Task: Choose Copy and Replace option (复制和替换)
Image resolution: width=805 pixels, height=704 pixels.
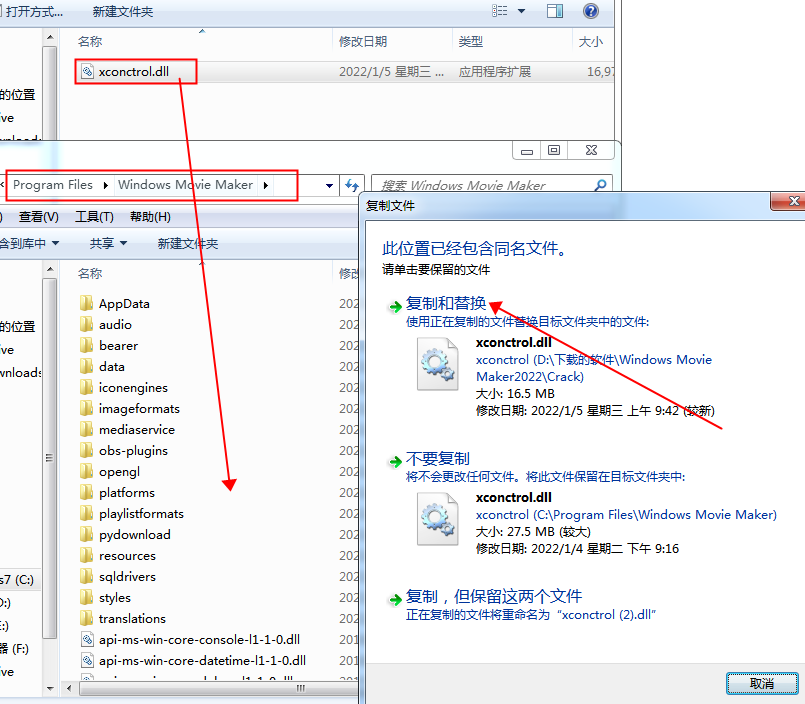Action: click(446, 303)
